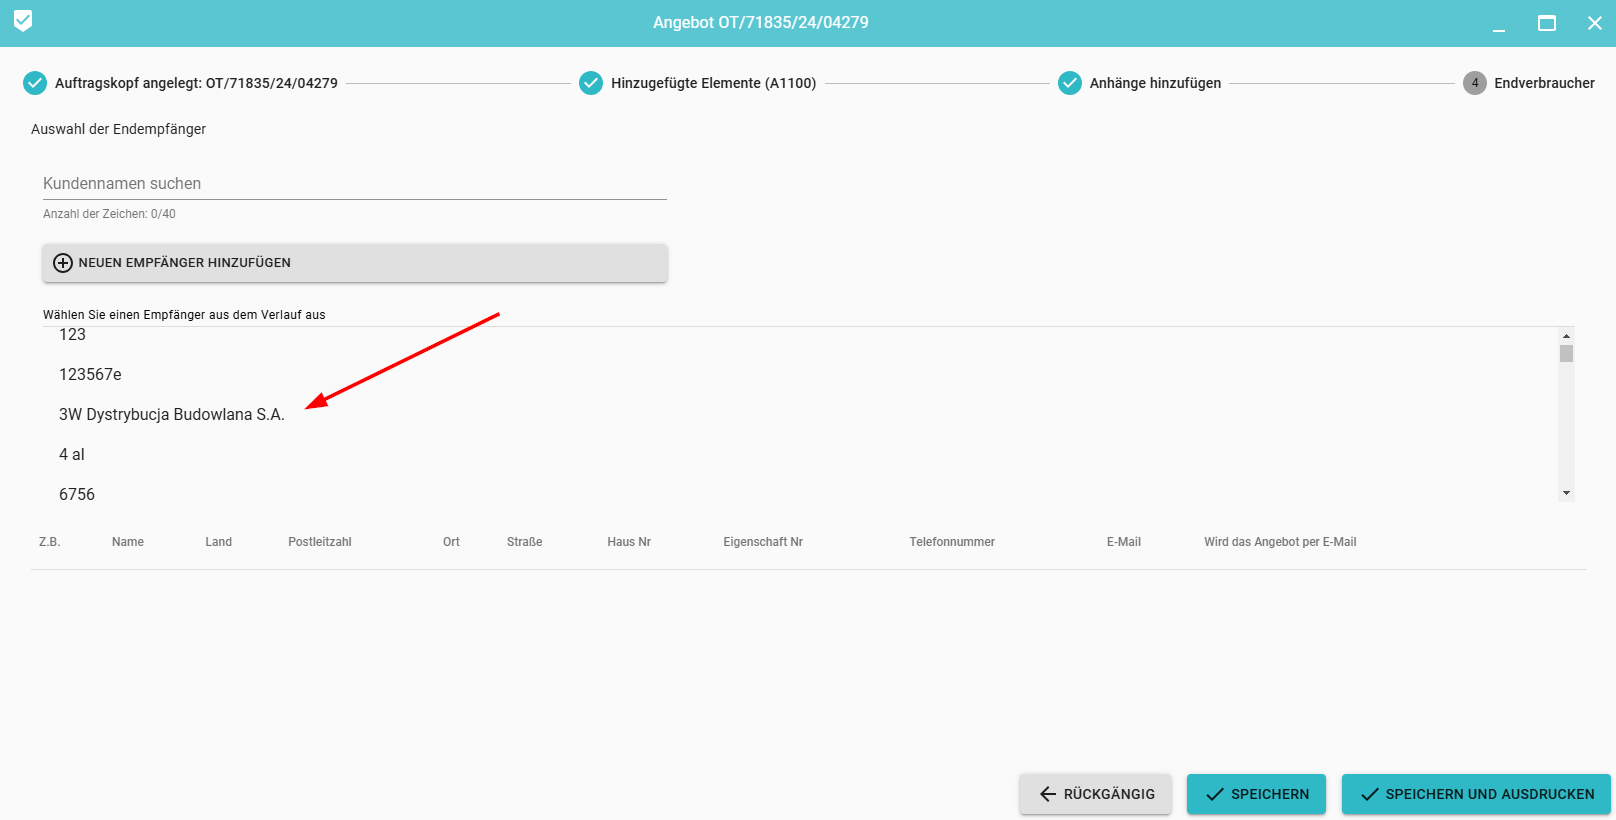Click the Hinzugefügte Elemente step checkmark icon
The width and height of the screenshot is (1616, 820).
coord(591,83)
